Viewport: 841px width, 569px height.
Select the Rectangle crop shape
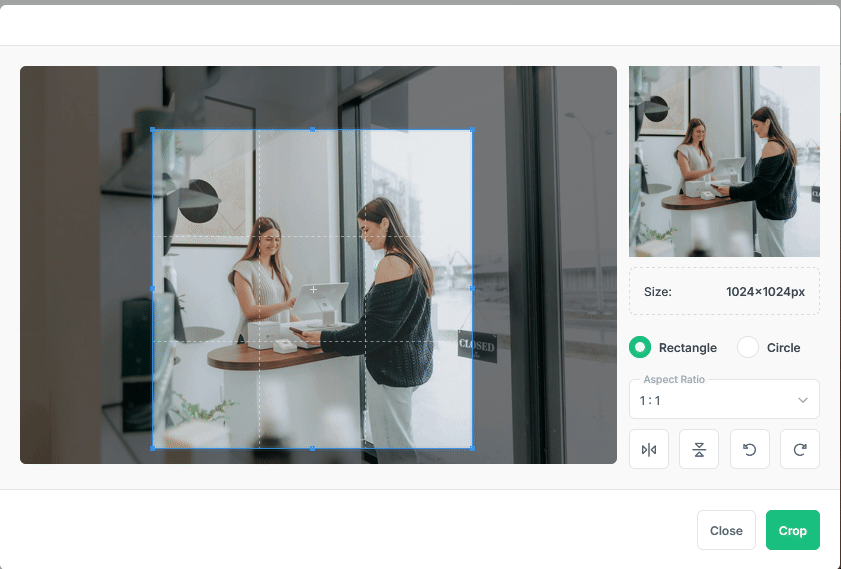pyautogui.click(x=640, y=347)
